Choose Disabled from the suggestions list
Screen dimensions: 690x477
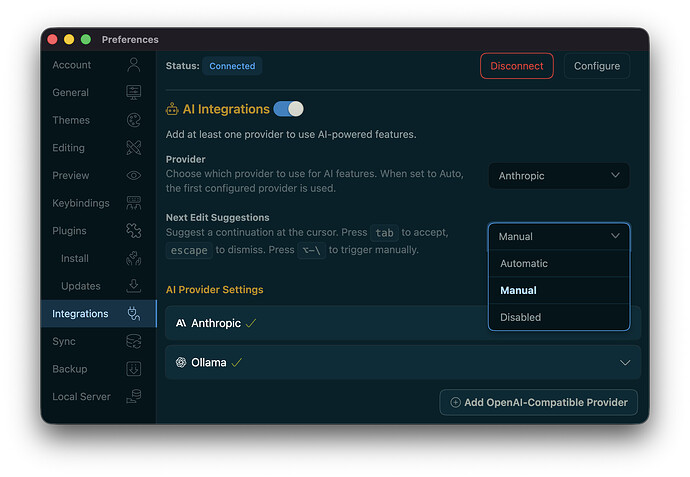(x=559, y=317)
